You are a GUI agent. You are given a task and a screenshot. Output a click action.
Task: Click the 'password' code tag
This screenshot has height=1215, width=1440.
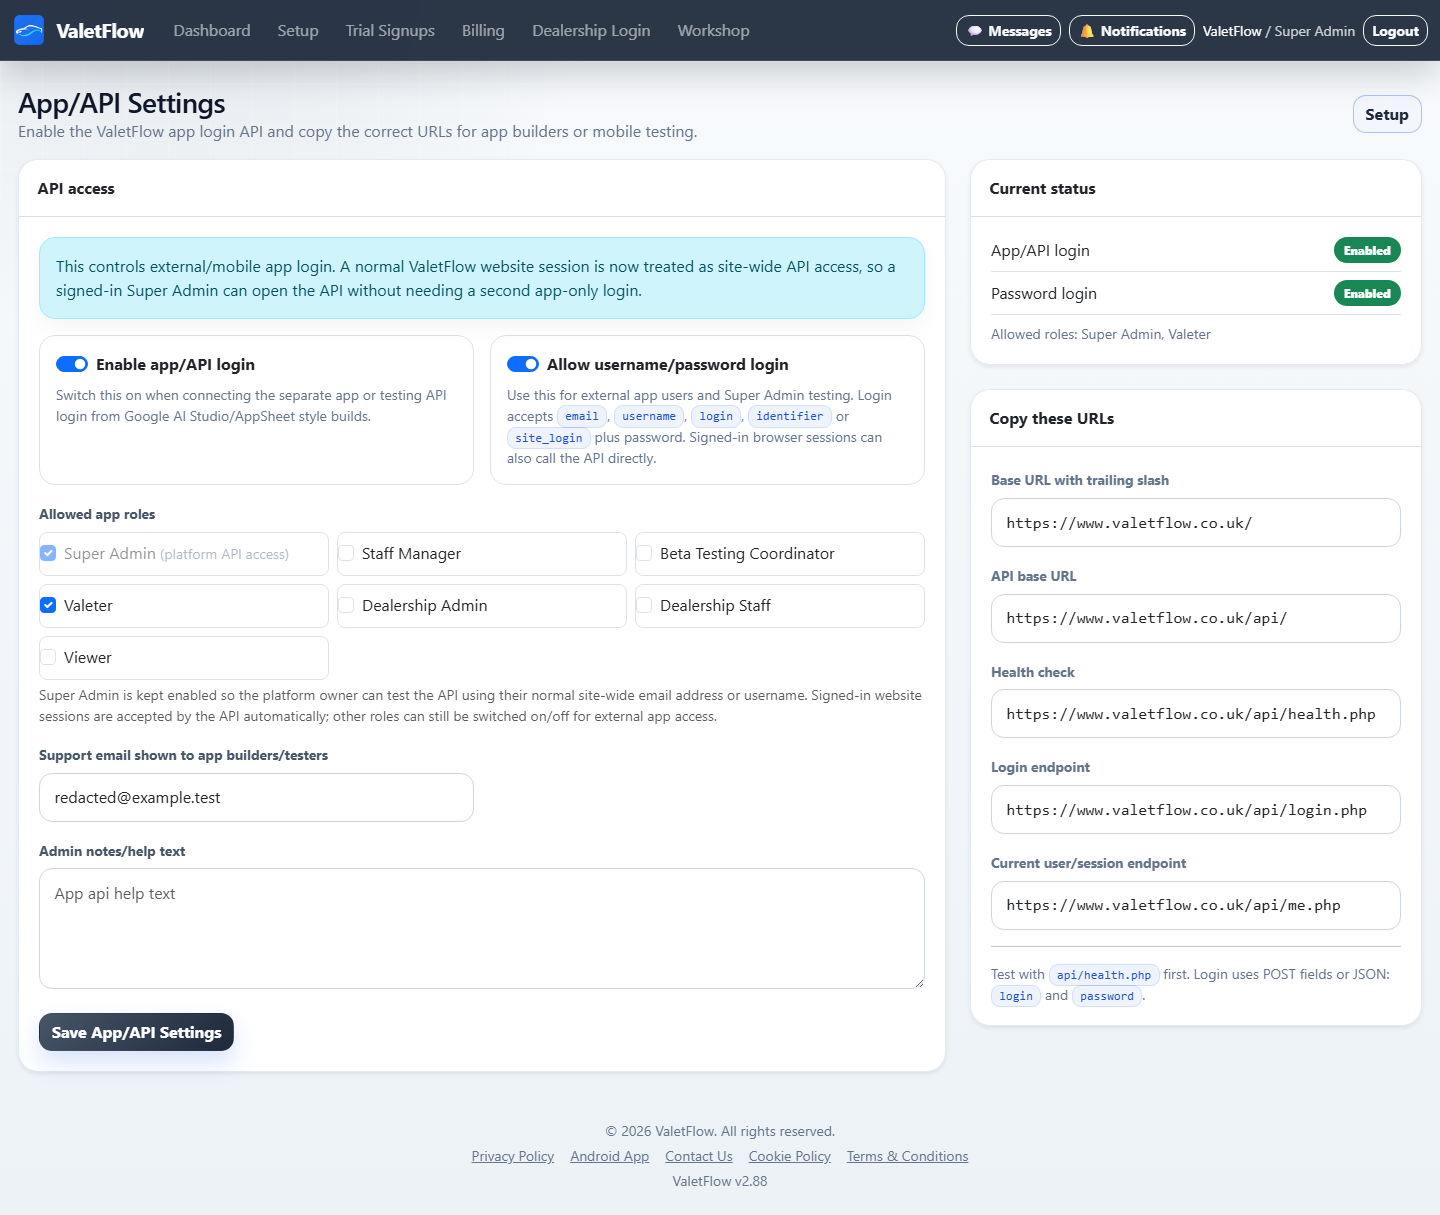[x=1107, y=996]
